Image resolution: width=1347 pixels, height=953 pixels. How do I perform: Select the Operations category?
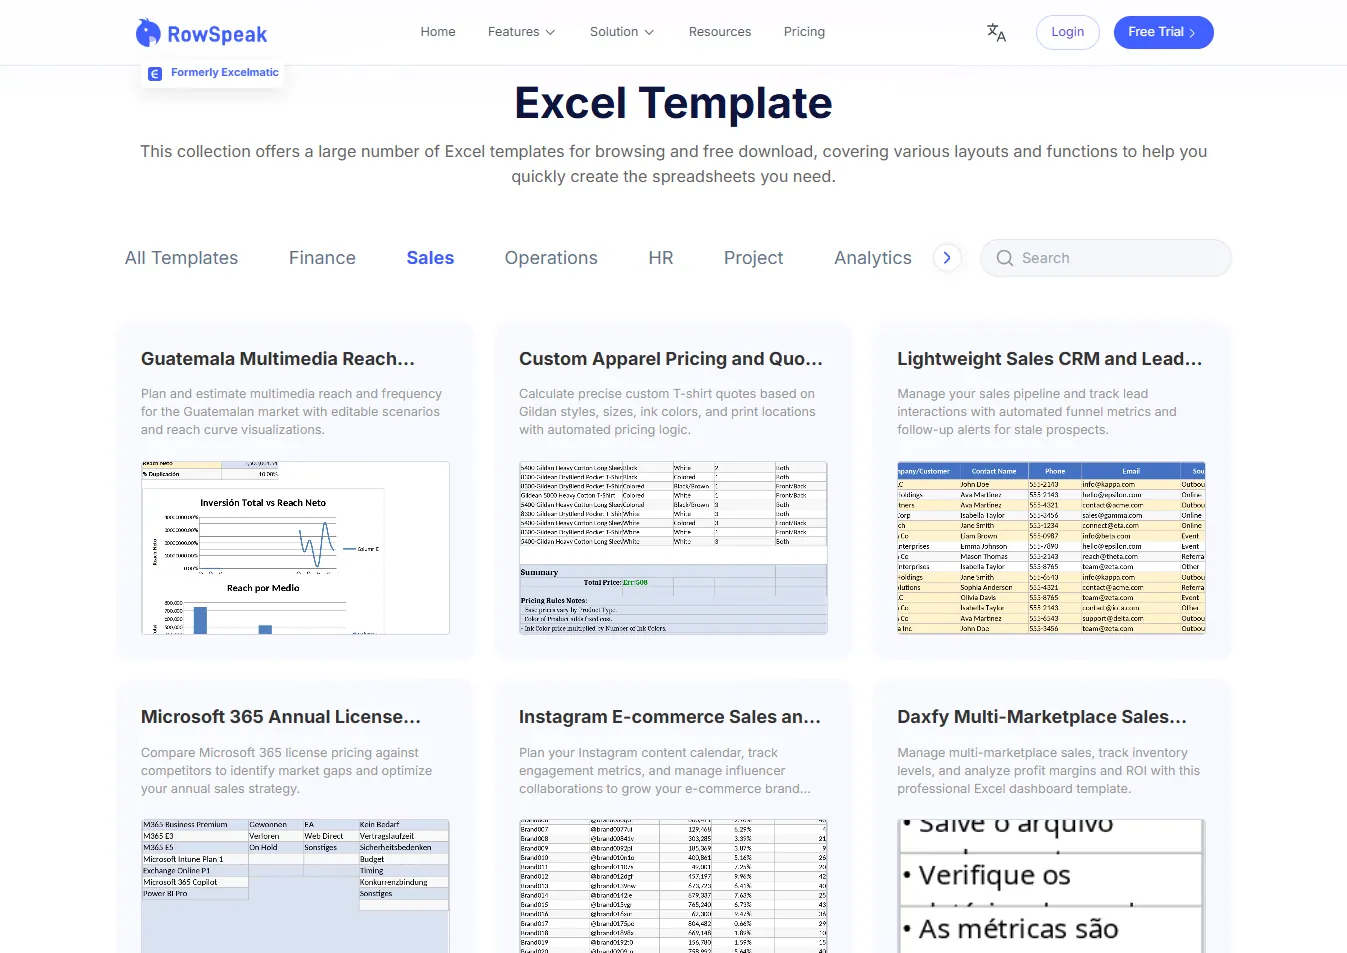tap(551, 258)
